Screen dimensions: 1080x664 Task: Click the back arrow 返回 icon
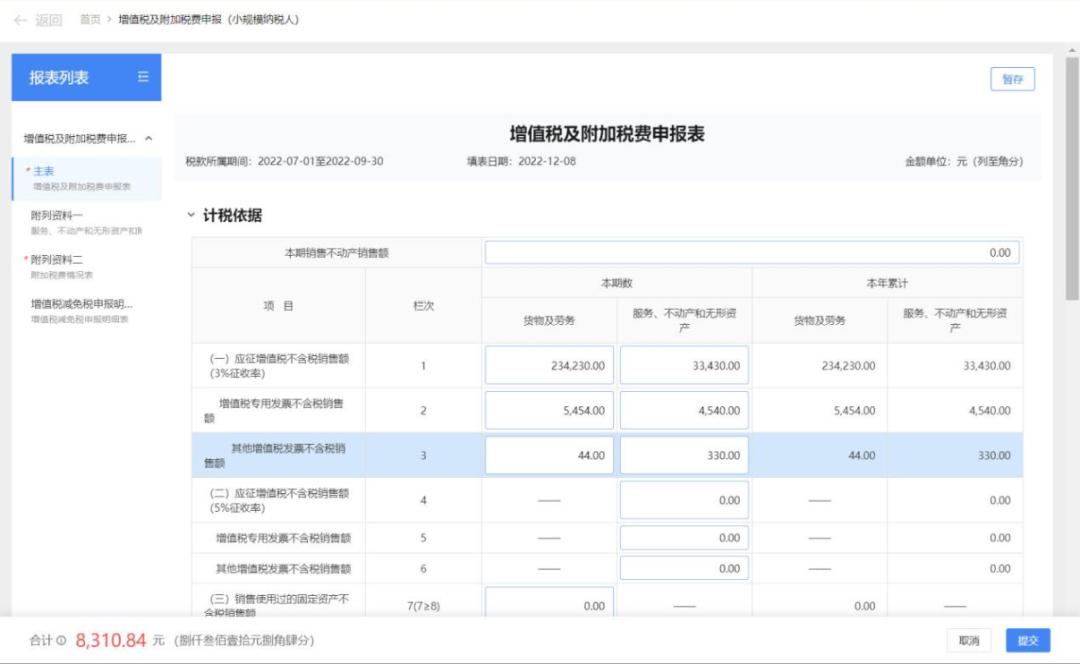[x=20, y=20]
